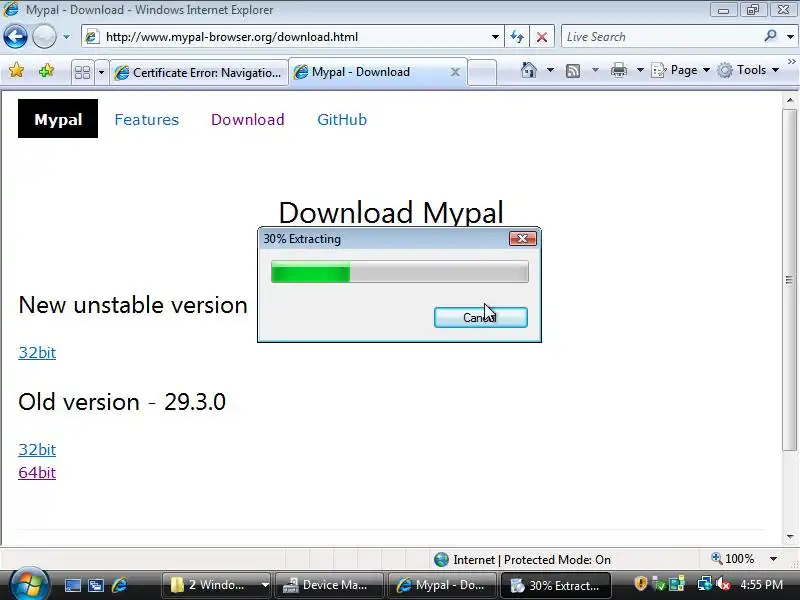Expand the command bar overflow chevron
The image size is (800, 600).
791,62
